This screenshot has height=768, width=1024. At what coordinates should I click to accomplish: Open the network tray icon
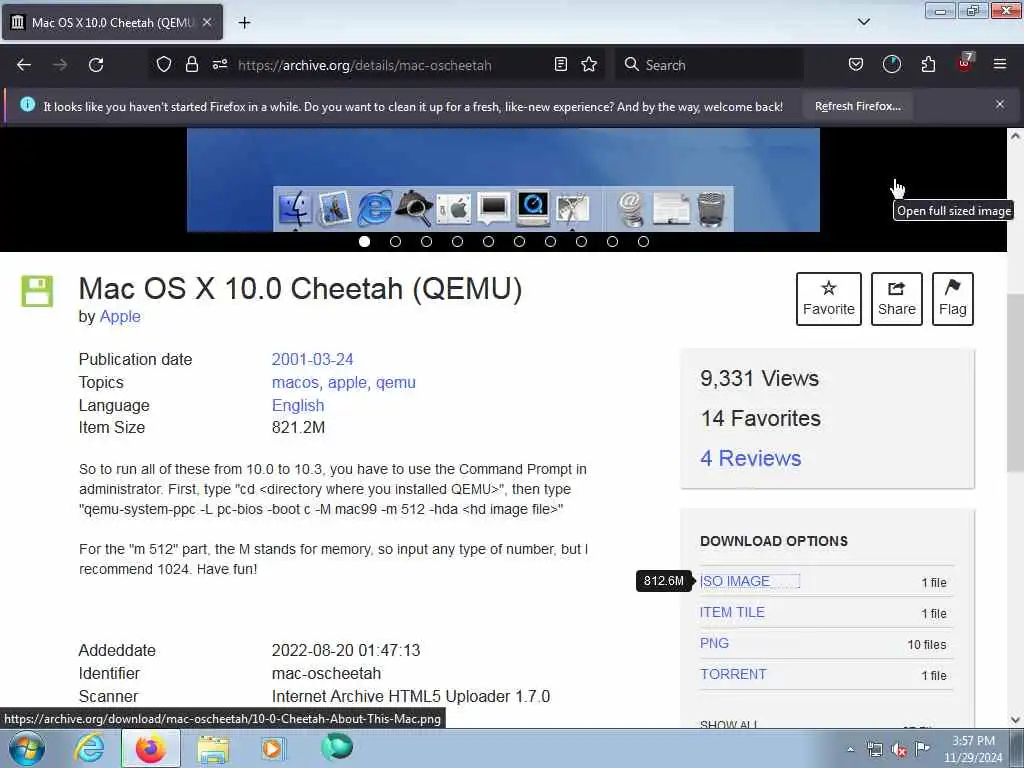point(875,749)
